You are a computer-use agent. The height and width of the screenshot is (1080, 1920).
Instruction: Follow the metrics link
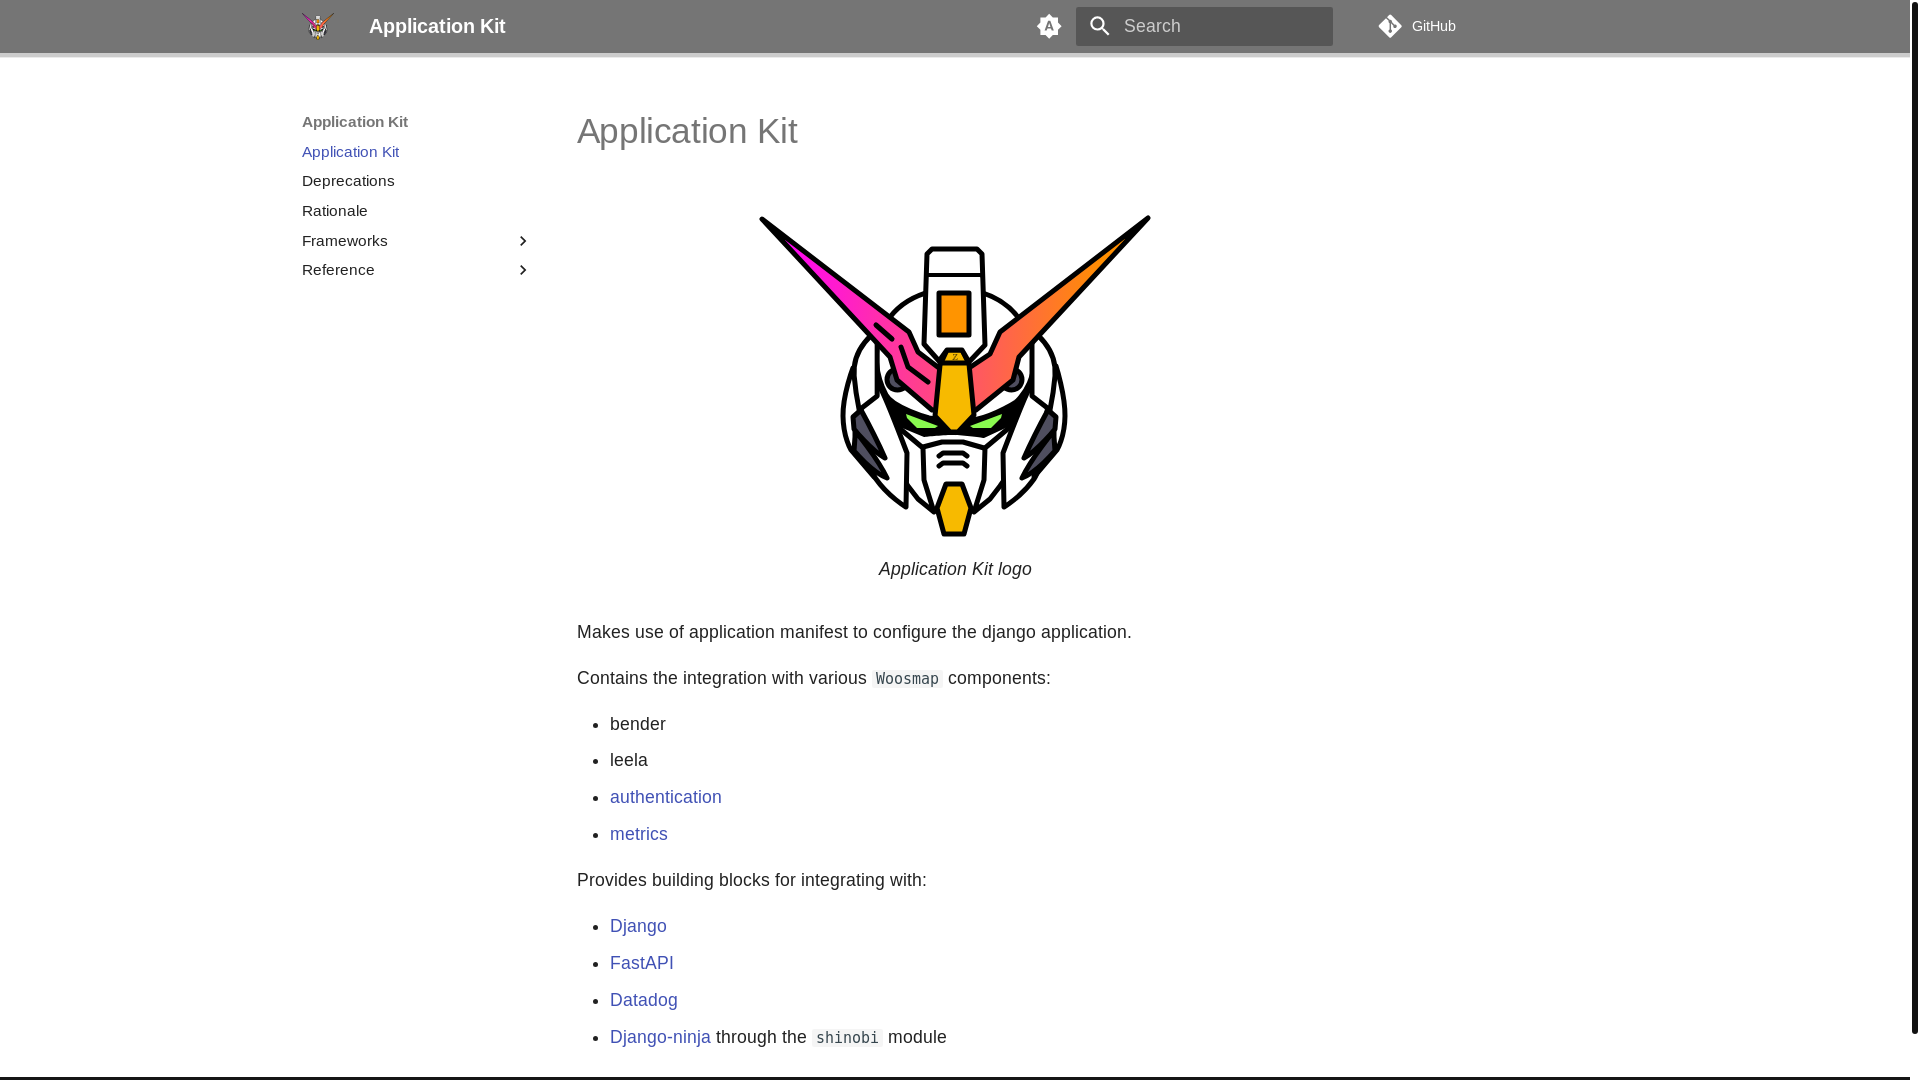[x=639, y=834]
